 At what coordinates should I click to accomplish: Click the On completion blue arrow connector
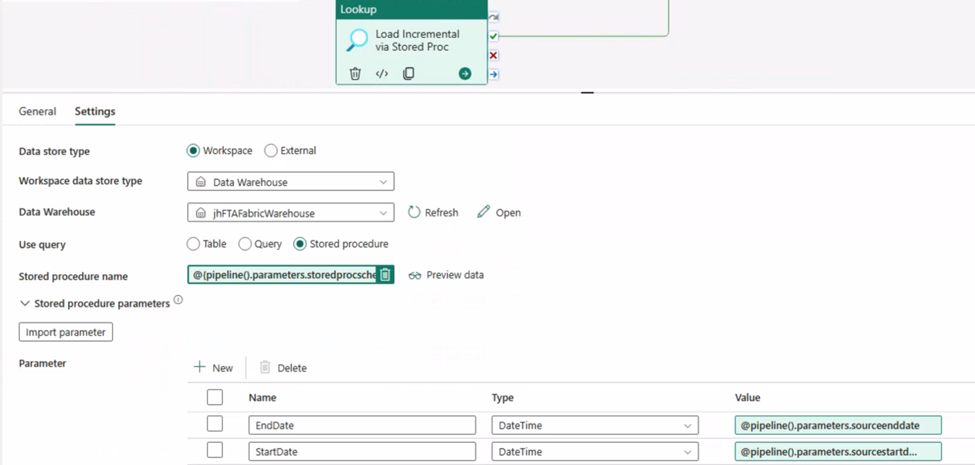pos(493,75)
